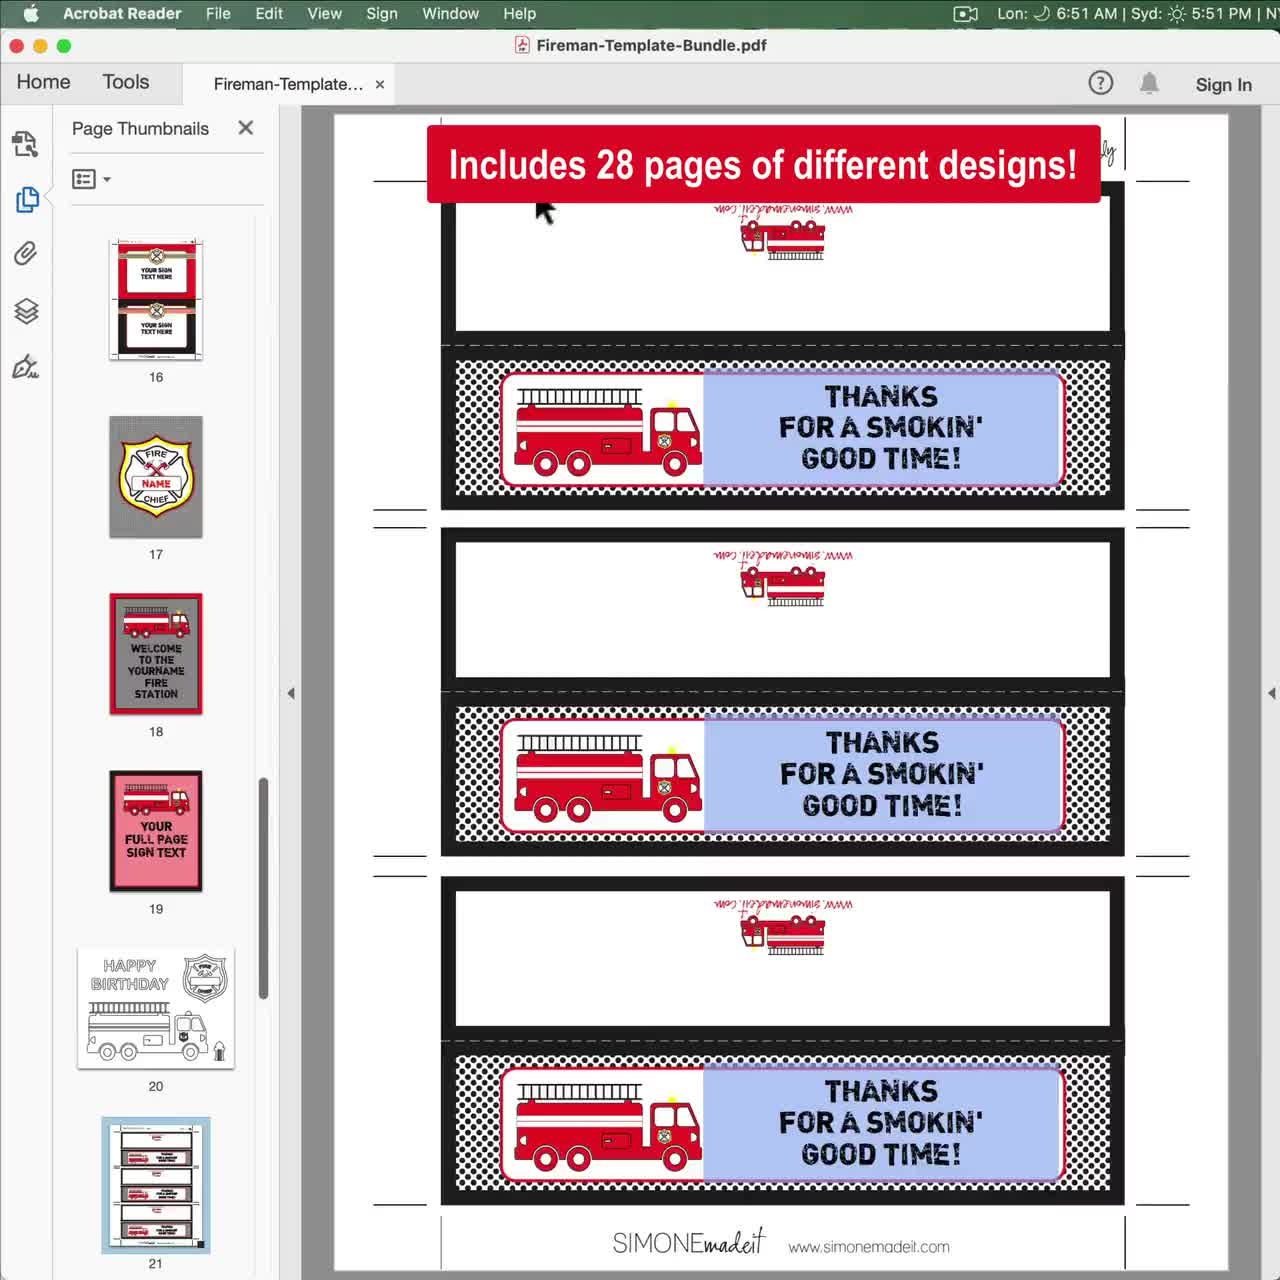Viewport: 1280px width, 1280px height.
Task: Click the Apple menu logo
Action: (31, 14)
